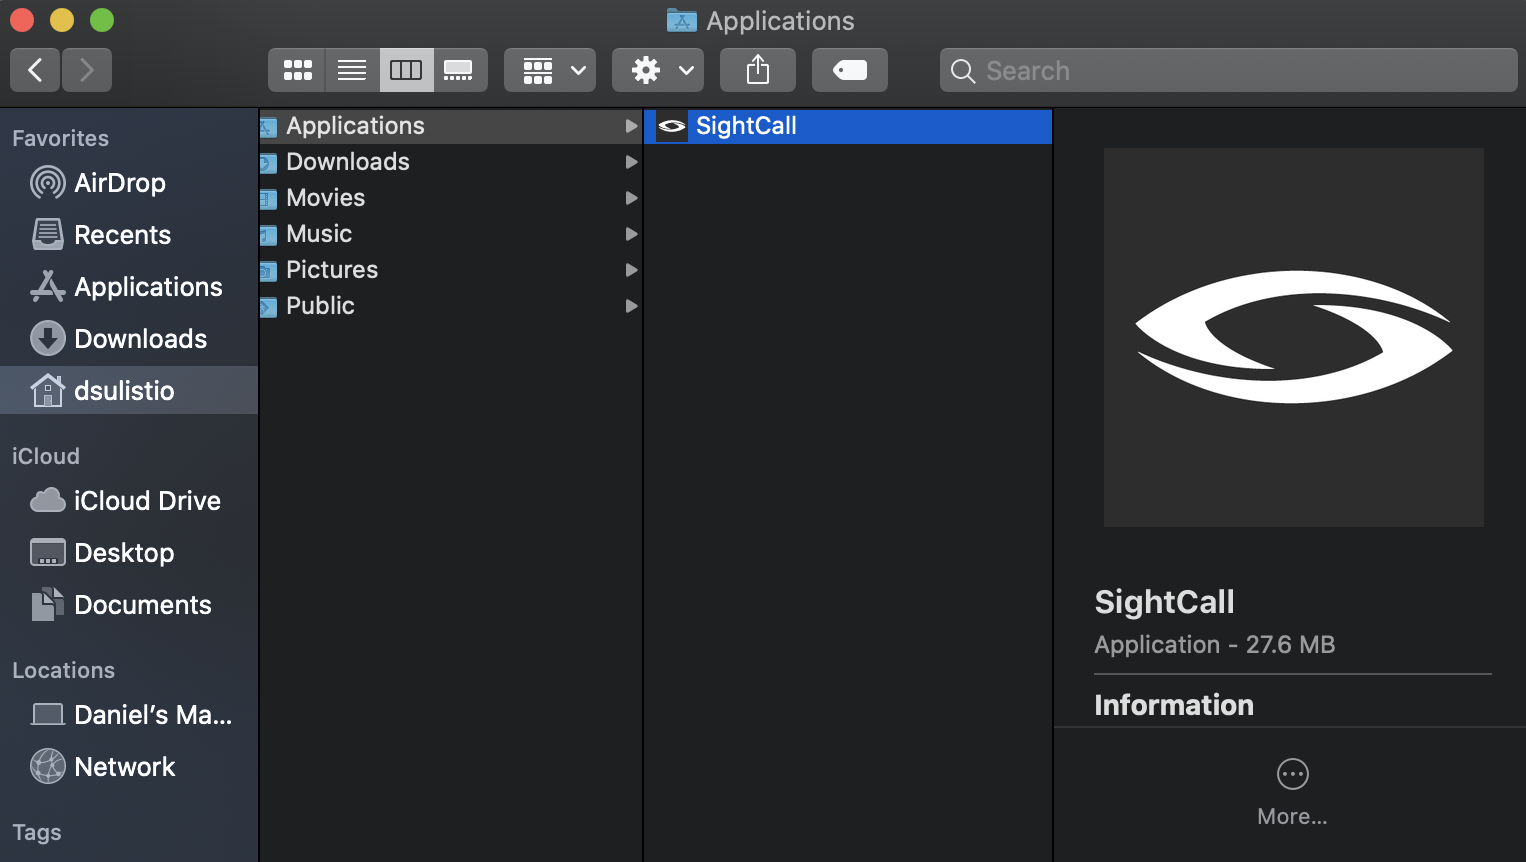Screen dimensions: 1526x862
Task: Select the Applications folder in the column
Action: [x=450, y=126]
